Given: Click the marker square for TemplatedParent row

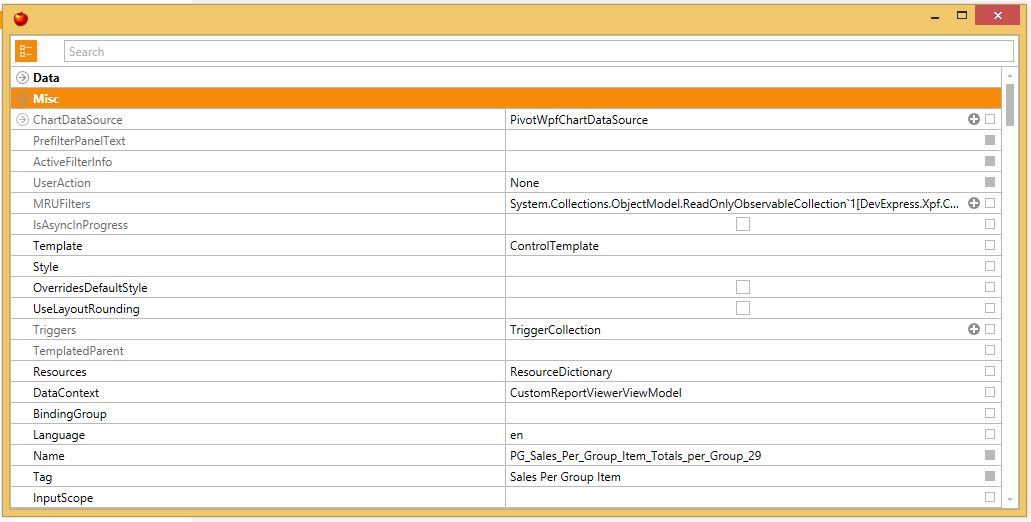Looking at the screenshot, I should click(x=990, y=350).
